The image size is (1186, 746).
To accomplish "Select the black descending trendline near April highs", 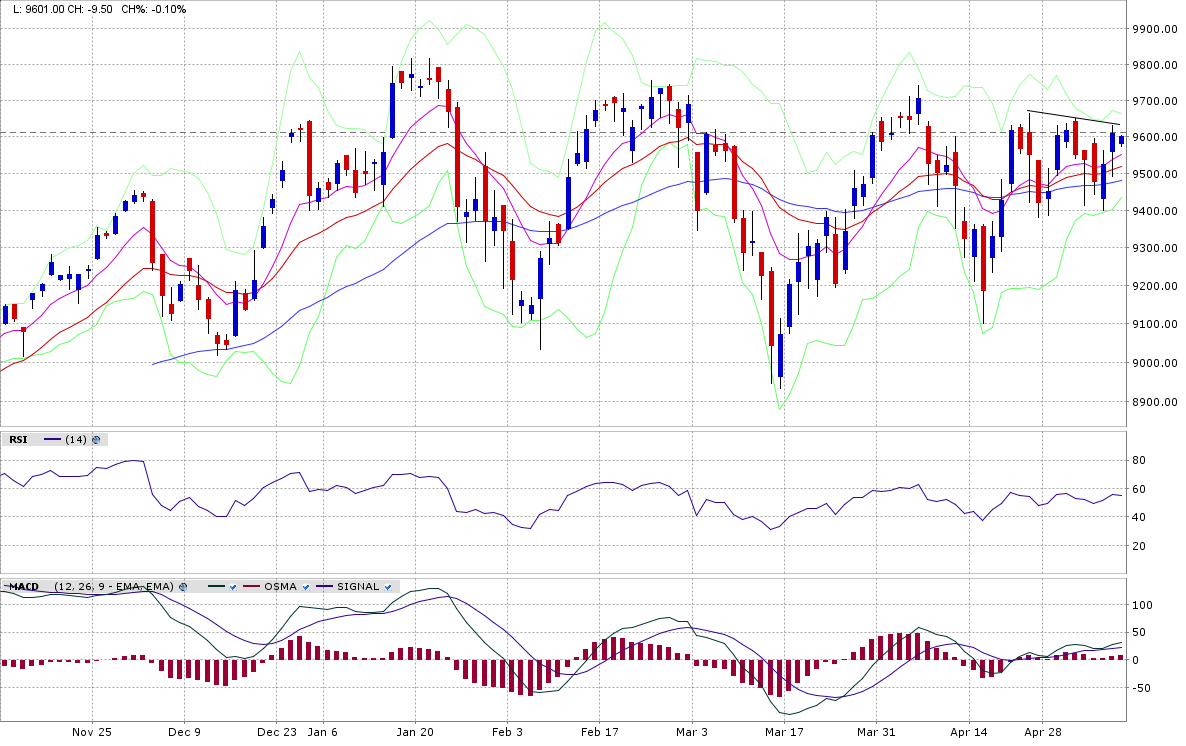I will pyautogui.click(x=1073, y=117).
